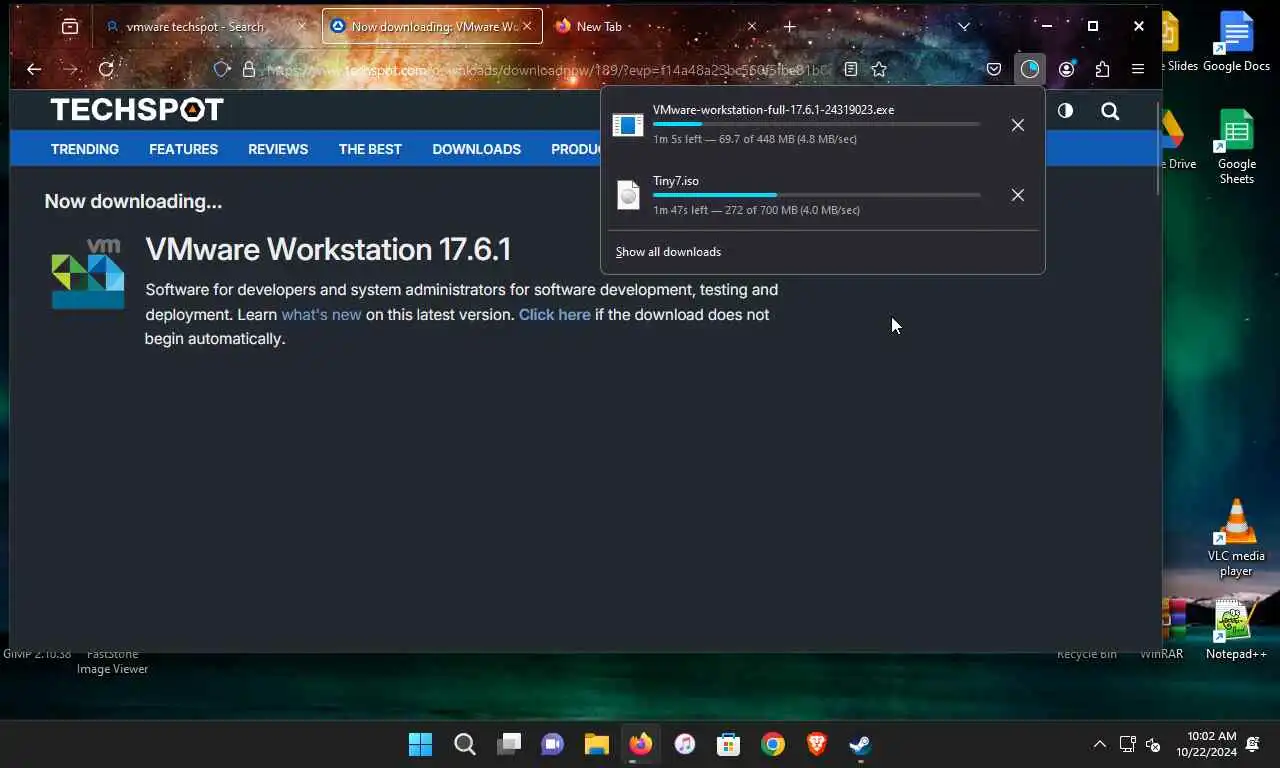Open Microsoft Store from the taskbar
The width and height of the screenshot is (1280, 768).
(x=728, y=744)
